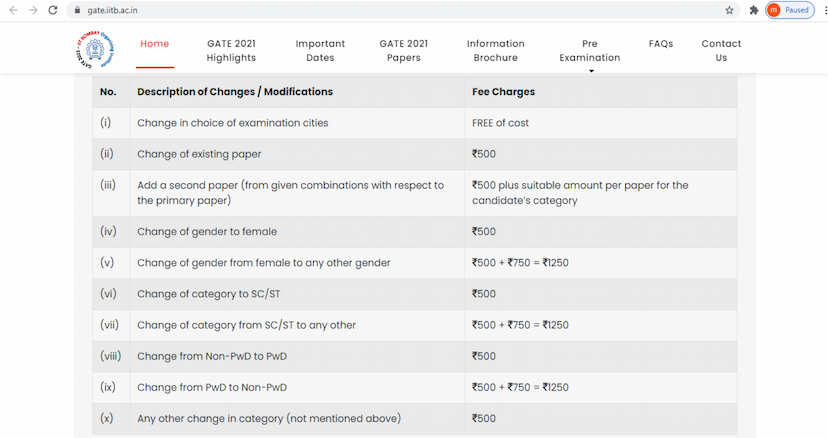Click the GATE IIT Bombay logo
This screenshot has width=828, height=438.
coord(95,50)
